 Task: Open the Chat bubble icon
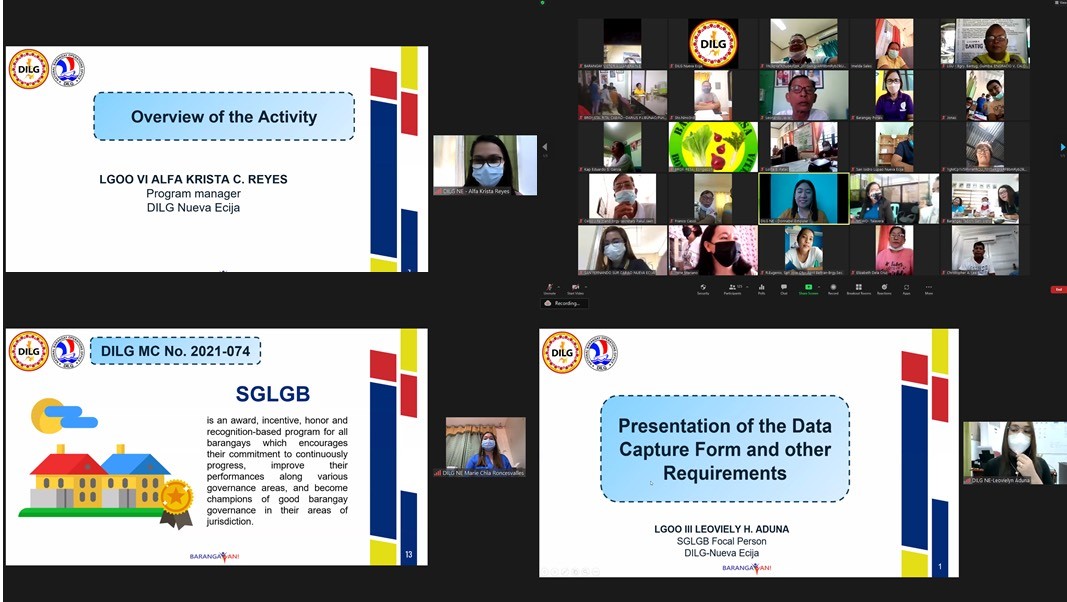point(784,288)
